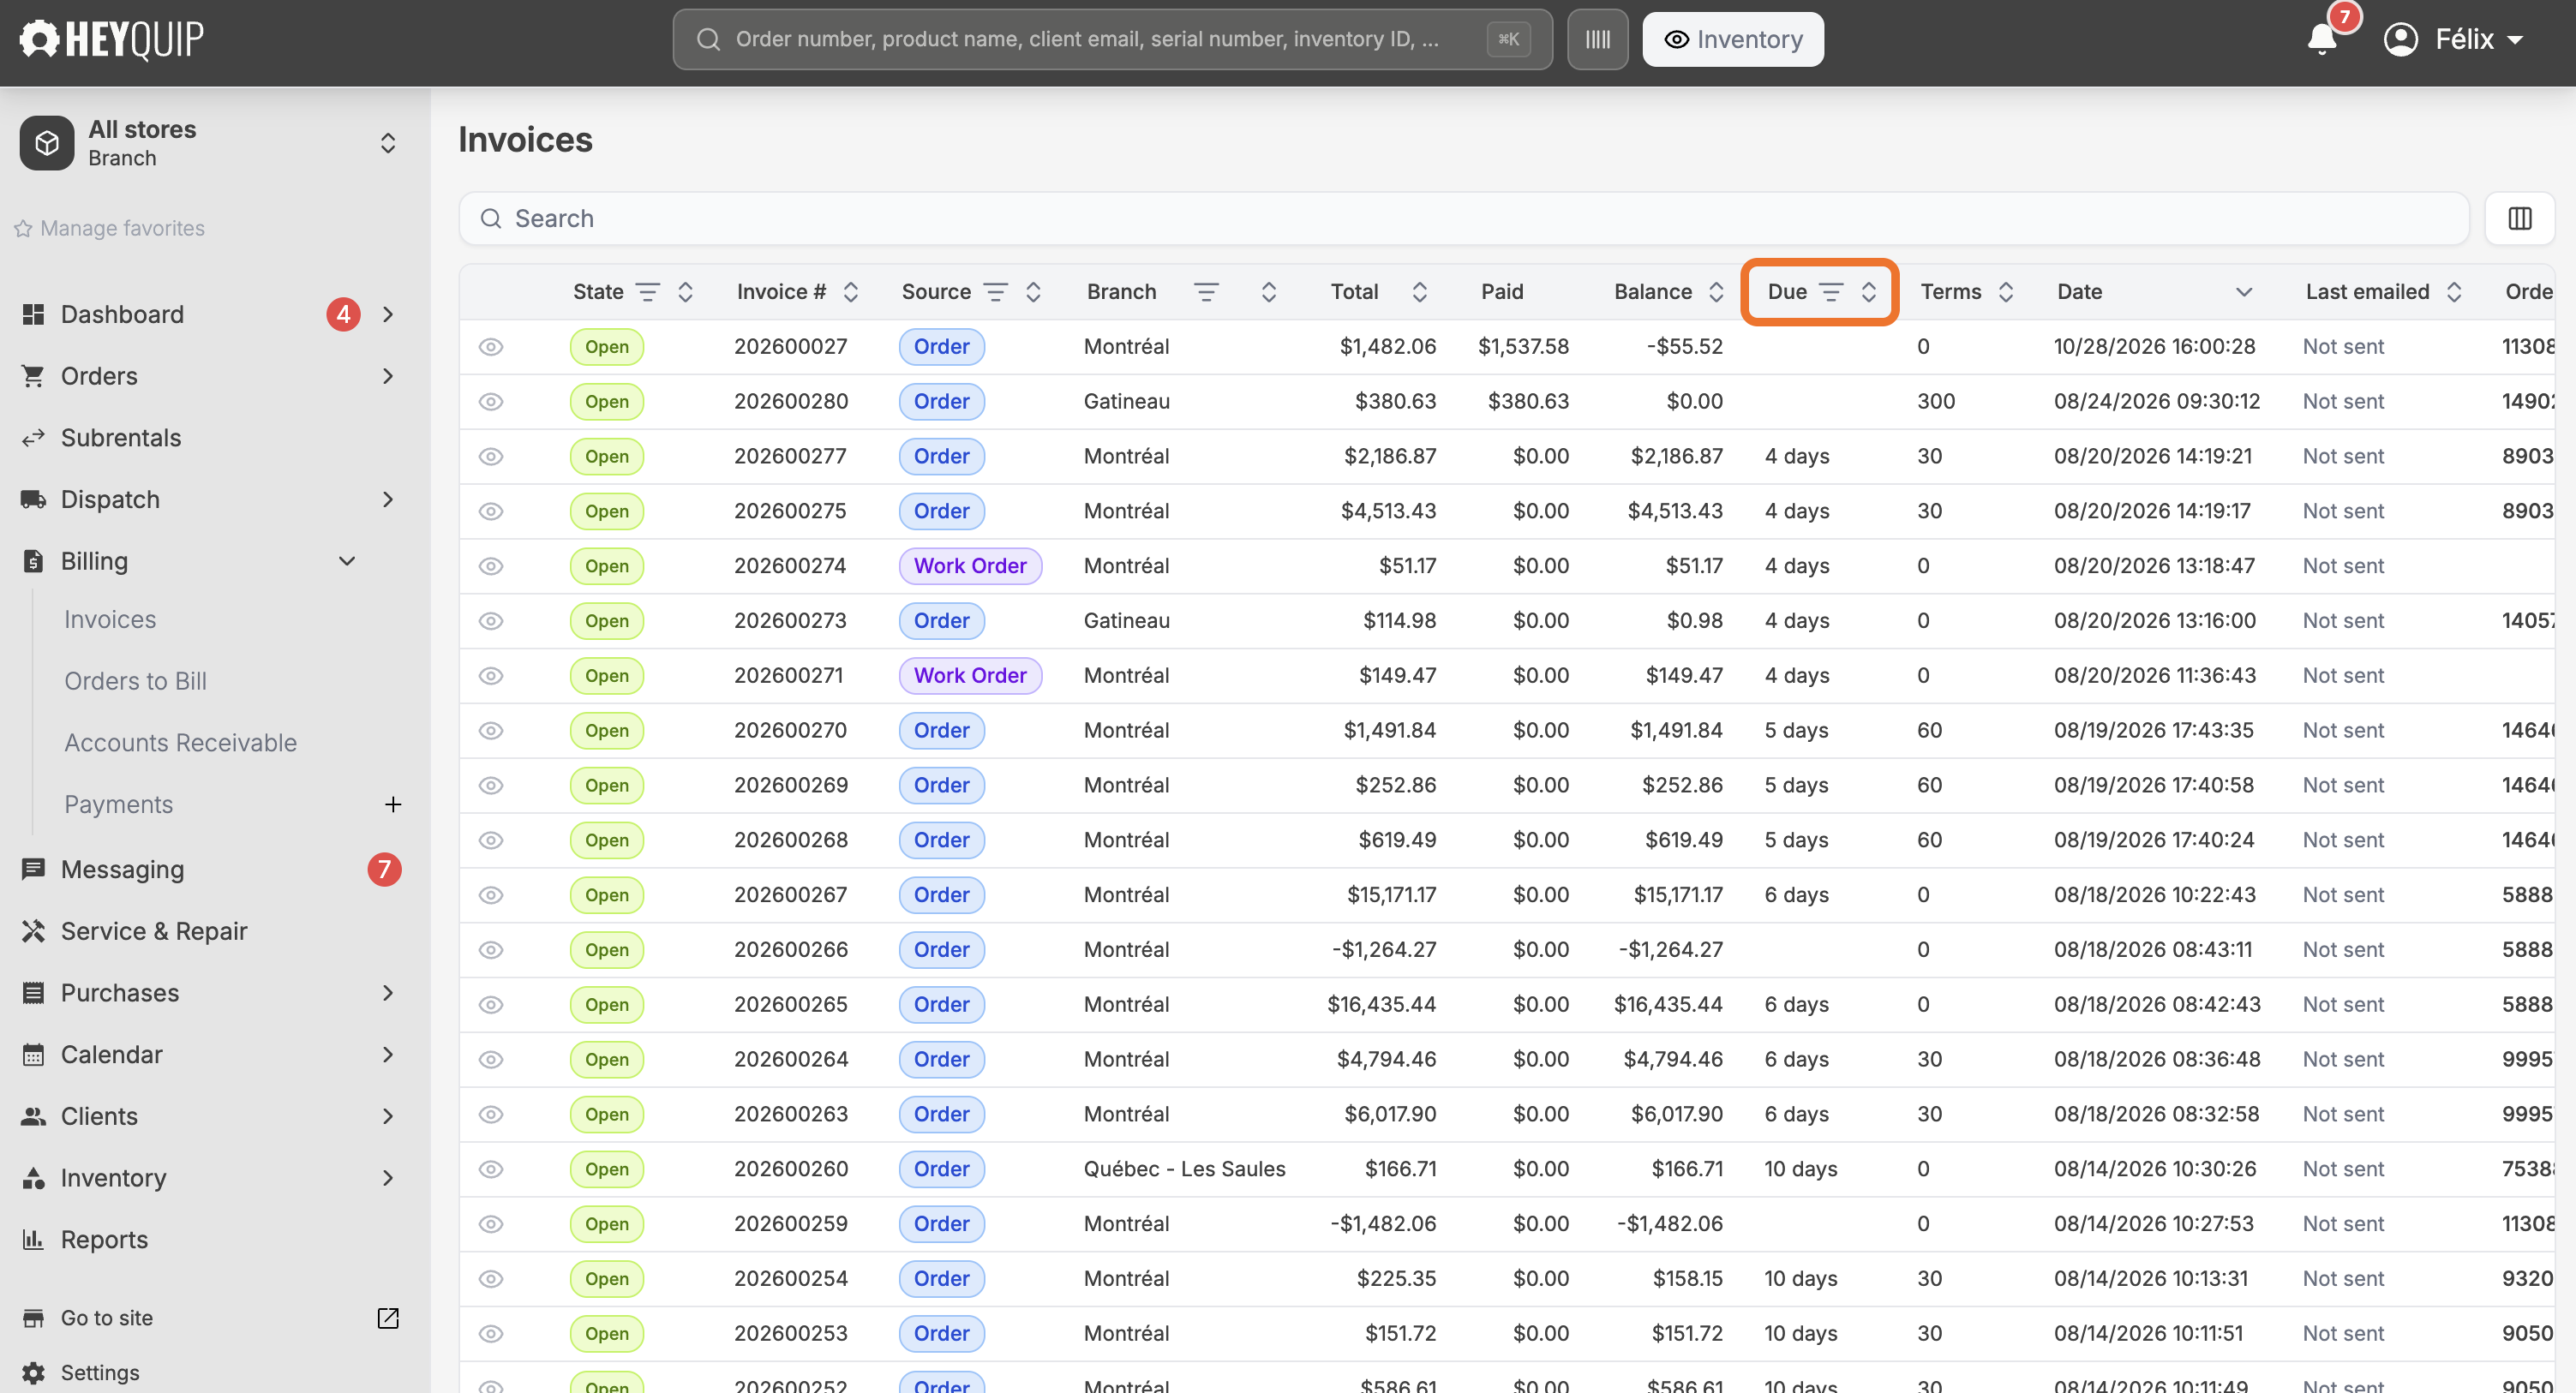Screen dimensions: 2576x1393
Task: Click Work Order badge for 202600271
Action: click(x=970, y=676)
